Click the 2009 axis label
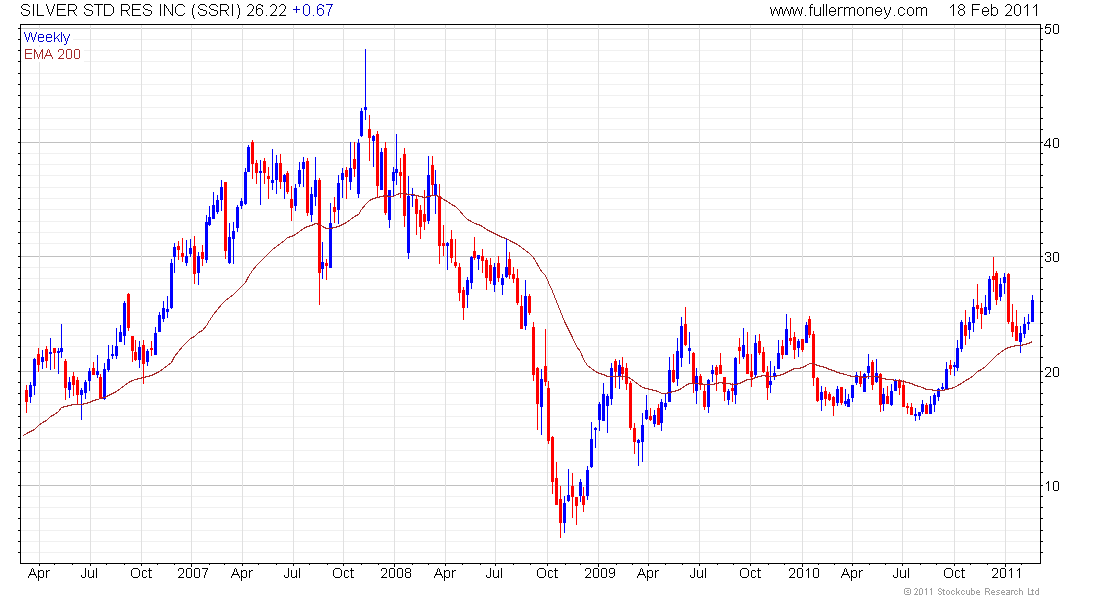 (x=600, y=573)
